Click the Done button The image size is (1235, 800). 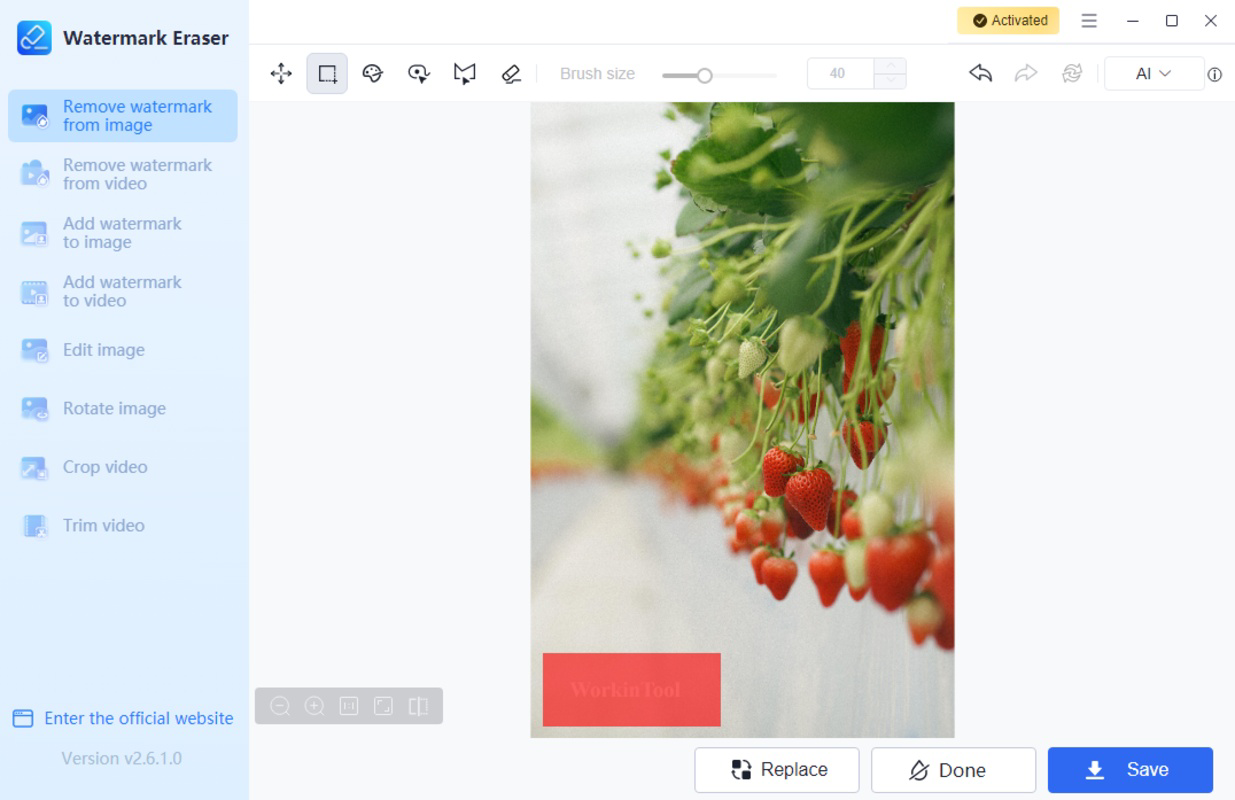coord(953,770)
